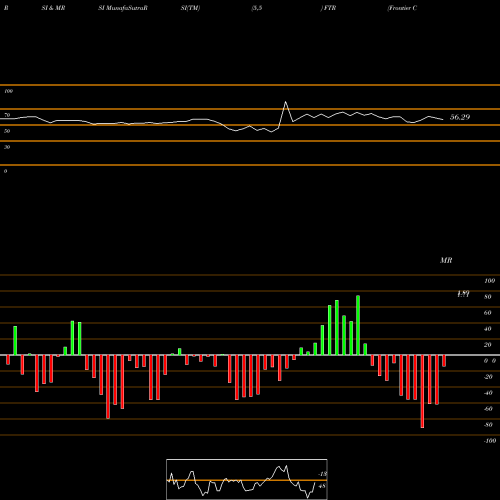
Task: Click the 20 label on the MR axis
Action: click(487, 345)
